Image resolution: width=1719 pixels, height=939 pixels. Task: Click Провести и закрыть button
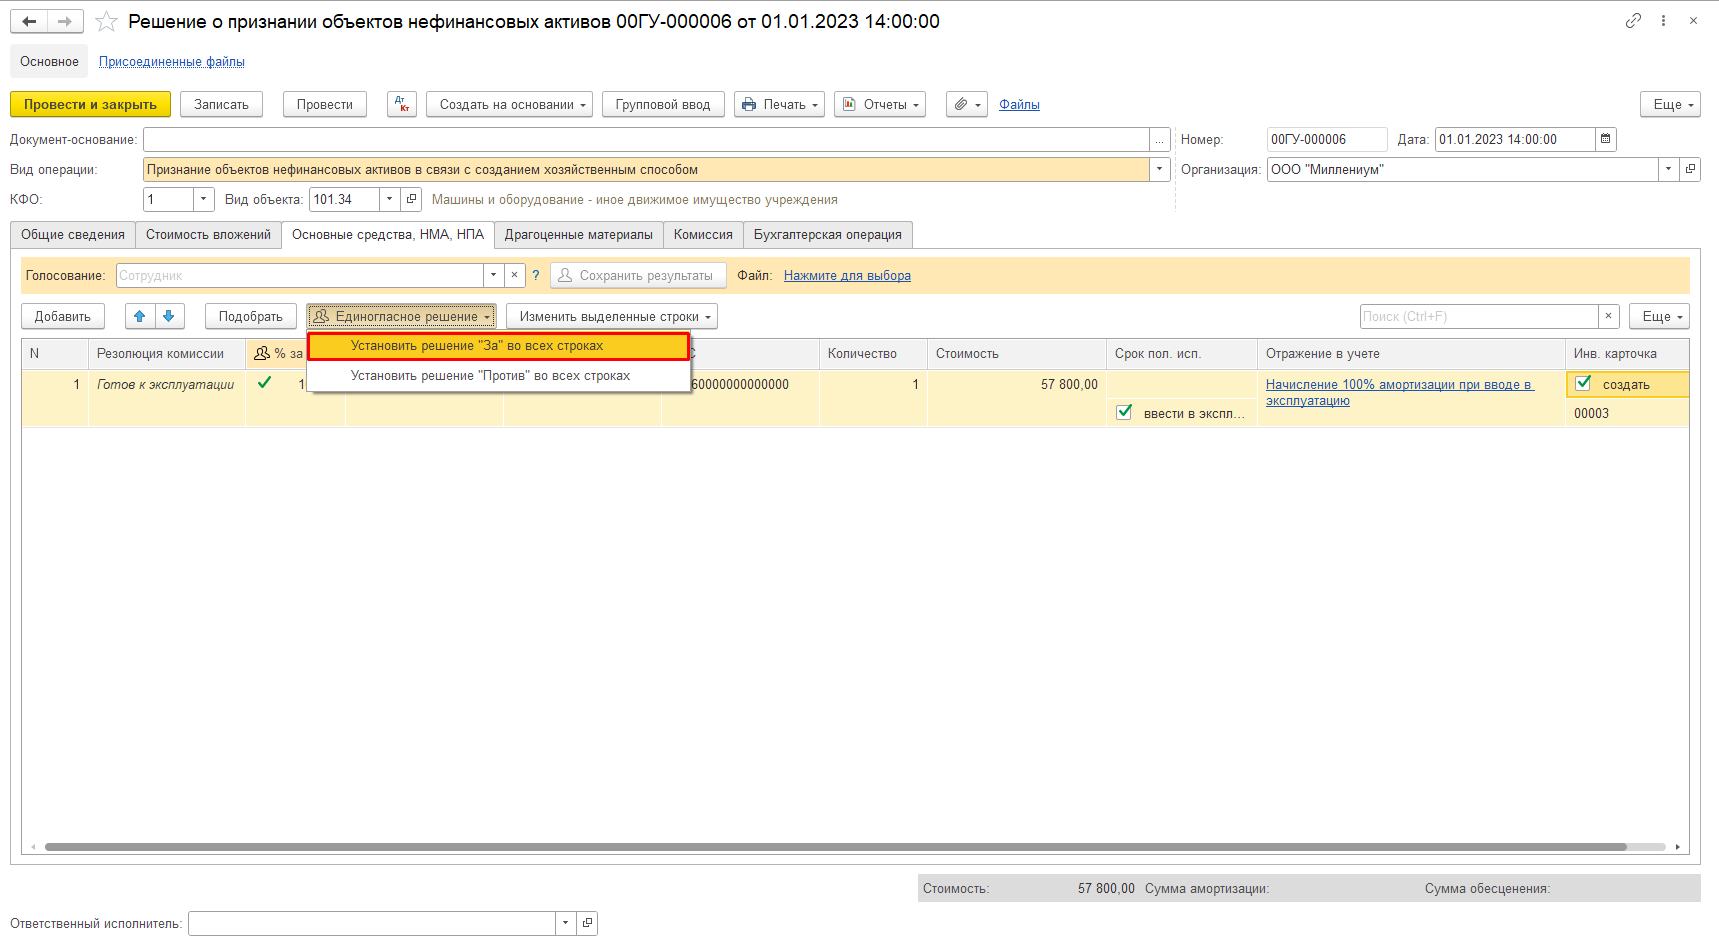tap(90, 104)
